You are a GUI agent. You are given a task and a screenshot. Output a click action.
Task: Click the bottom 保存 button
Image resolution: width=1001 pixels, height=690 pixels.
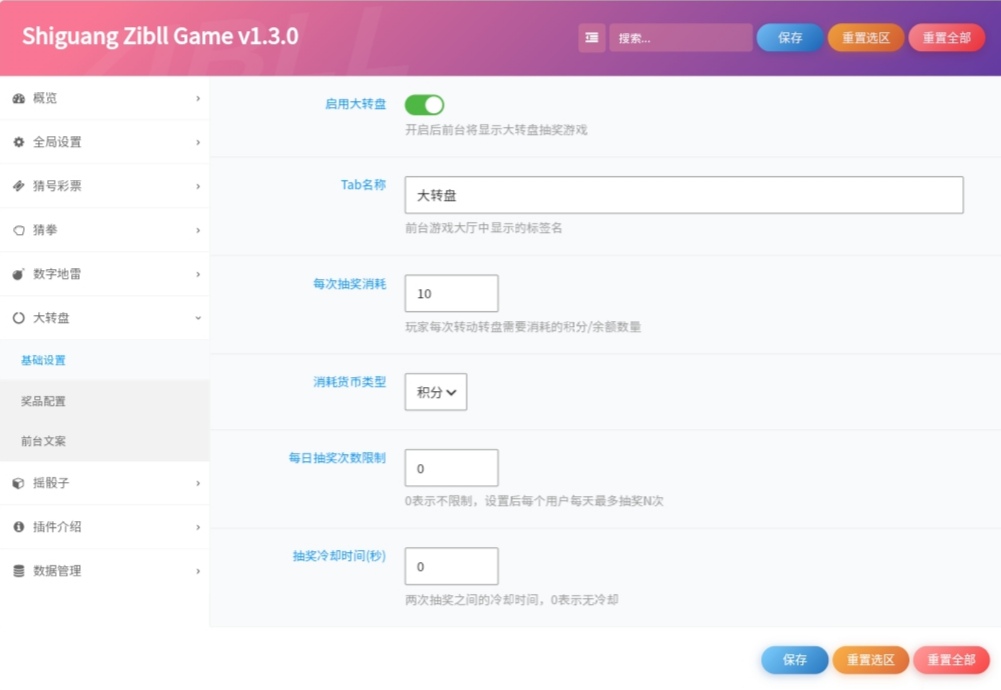795,660
